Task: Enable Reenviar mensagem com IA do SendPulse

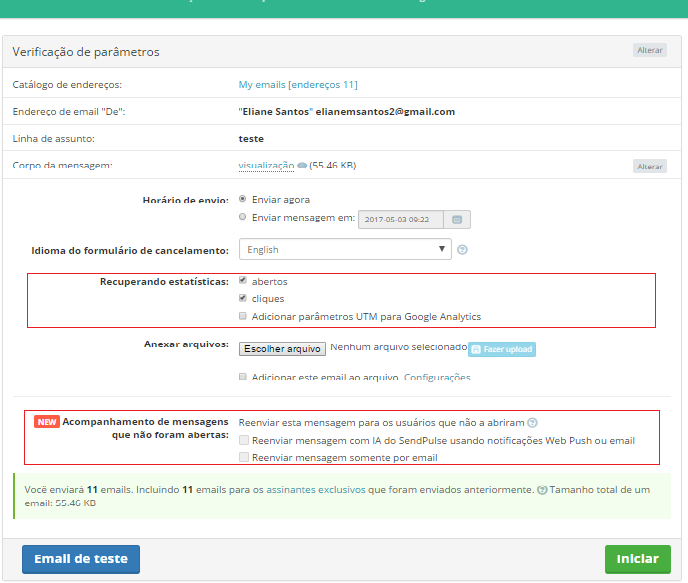Action: tap(244, 440)
